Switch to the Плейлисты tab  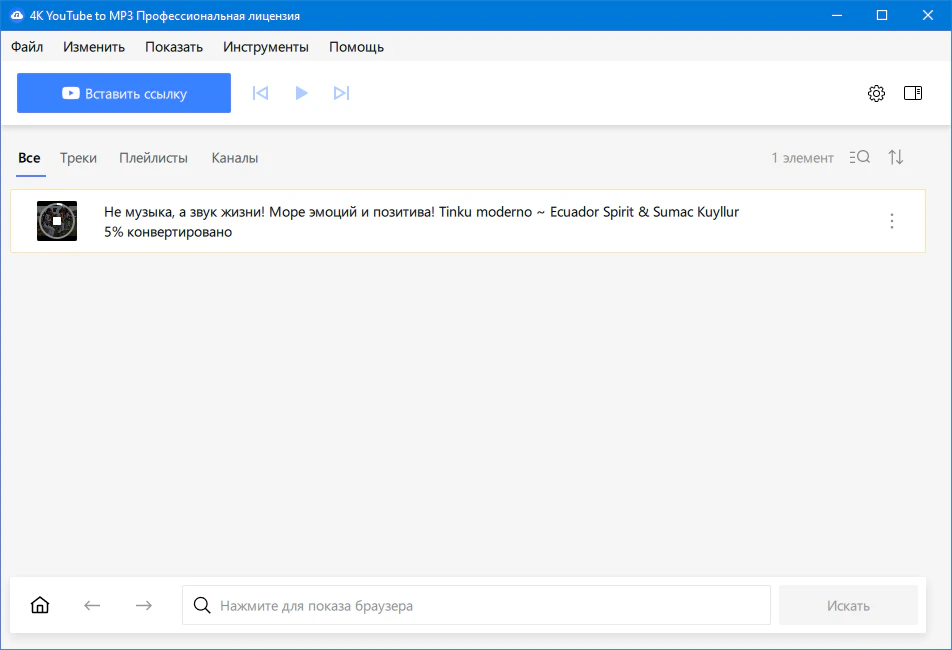click(x=153, y=158)
